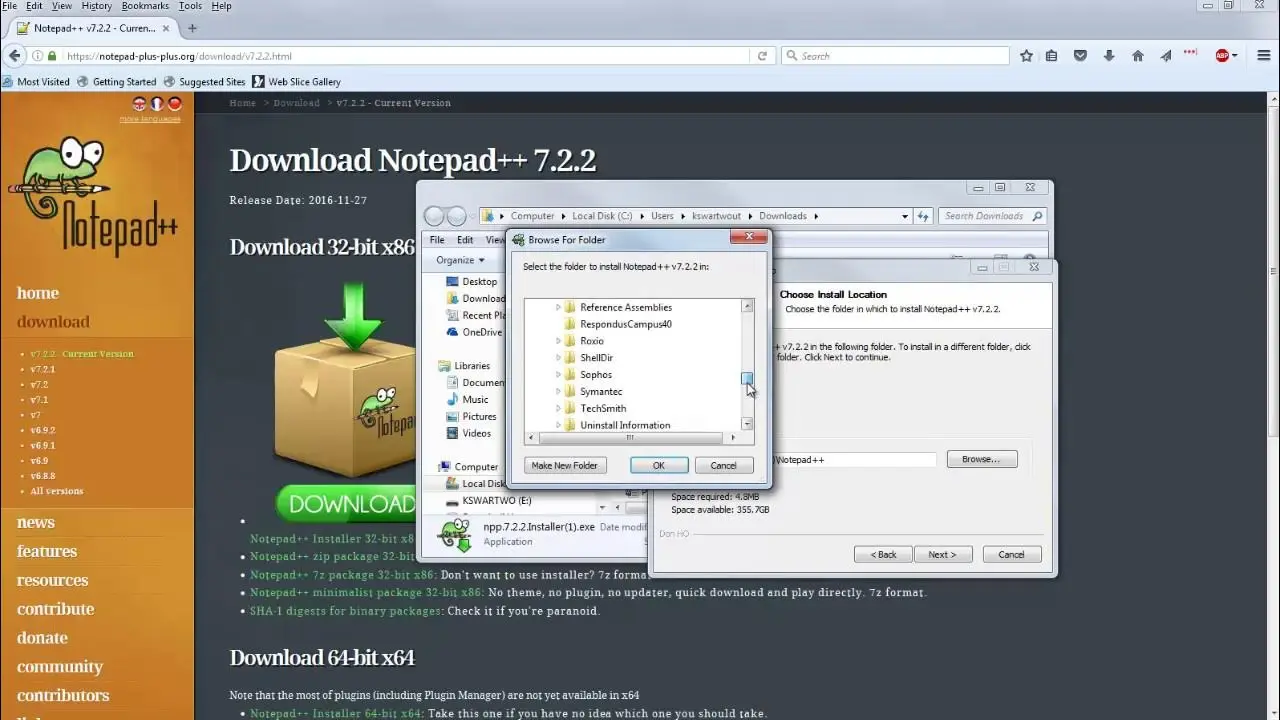The width and height of the screenshot is (1280, 720).
Task: Expand the ShellDir folder node
Action: [x=558, y=358]
